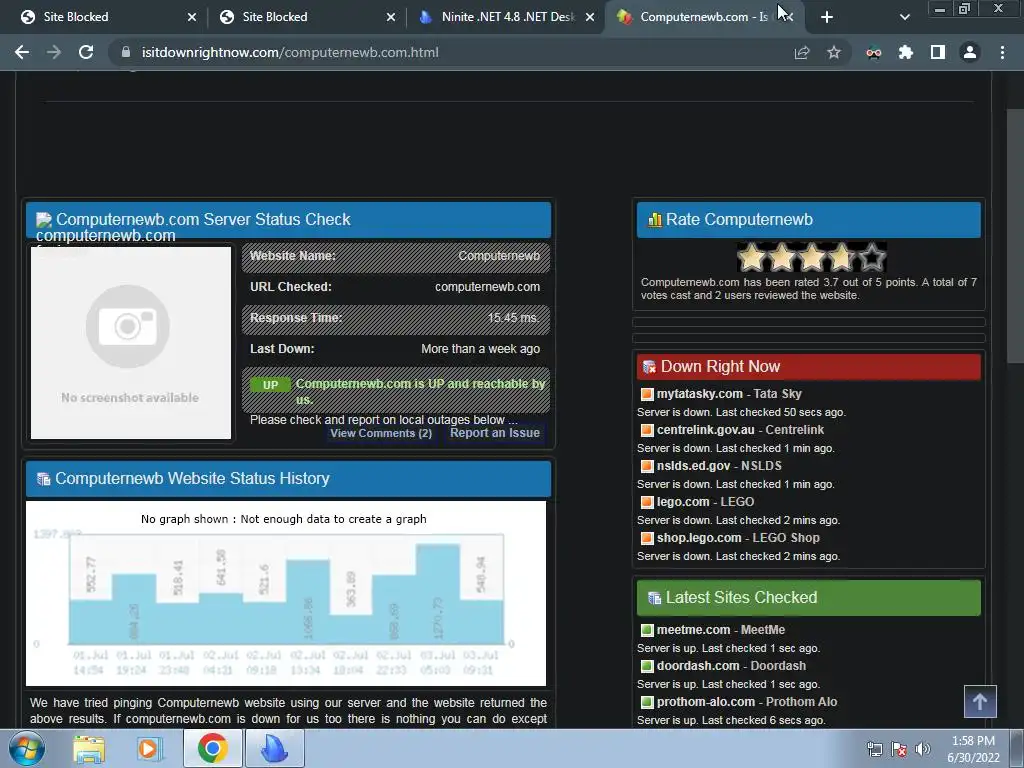Image resolution: width=1024 pixels, height=768 pixels.
Task: Click the volume speaker tray icon
Action: coord(923,749)
